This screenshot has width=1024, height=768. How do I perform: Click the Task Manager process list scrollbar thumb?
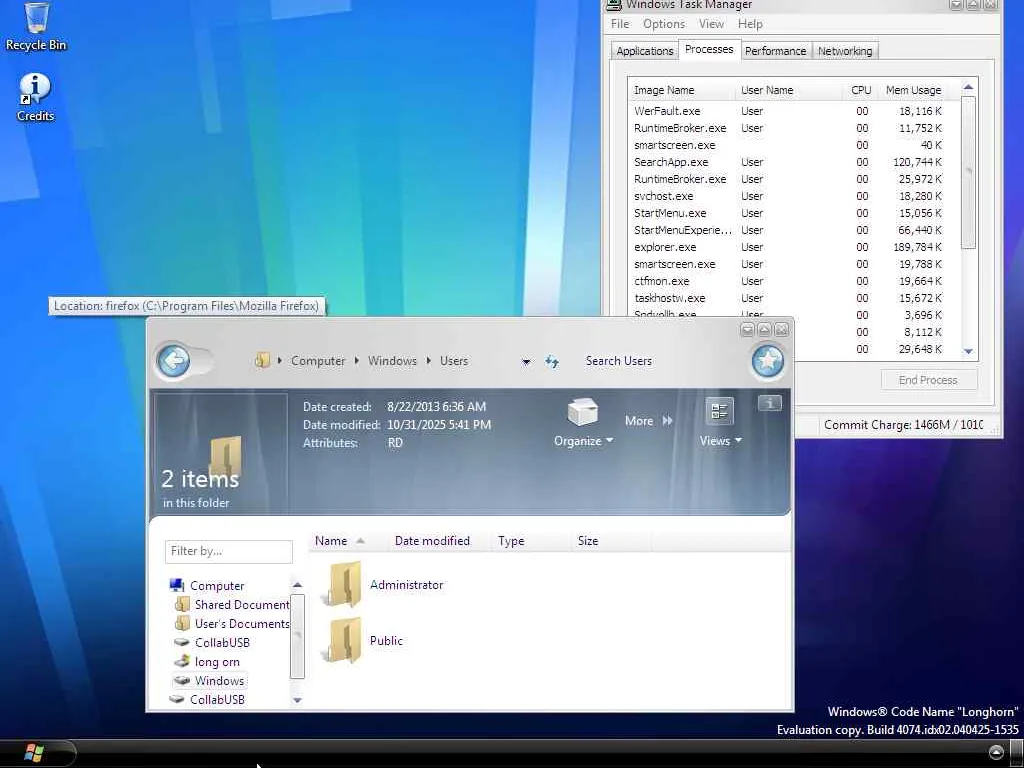tap(968, 172)
